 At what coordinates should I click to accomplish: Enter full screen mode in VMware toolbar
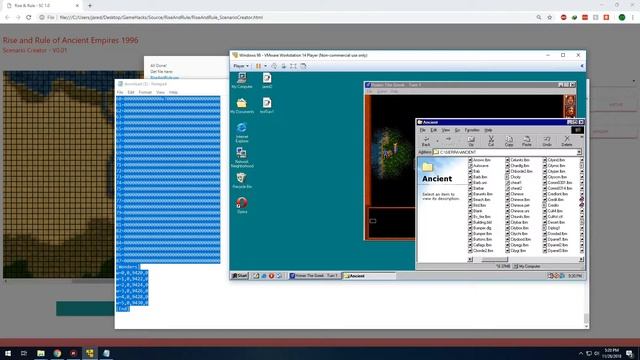293,66
